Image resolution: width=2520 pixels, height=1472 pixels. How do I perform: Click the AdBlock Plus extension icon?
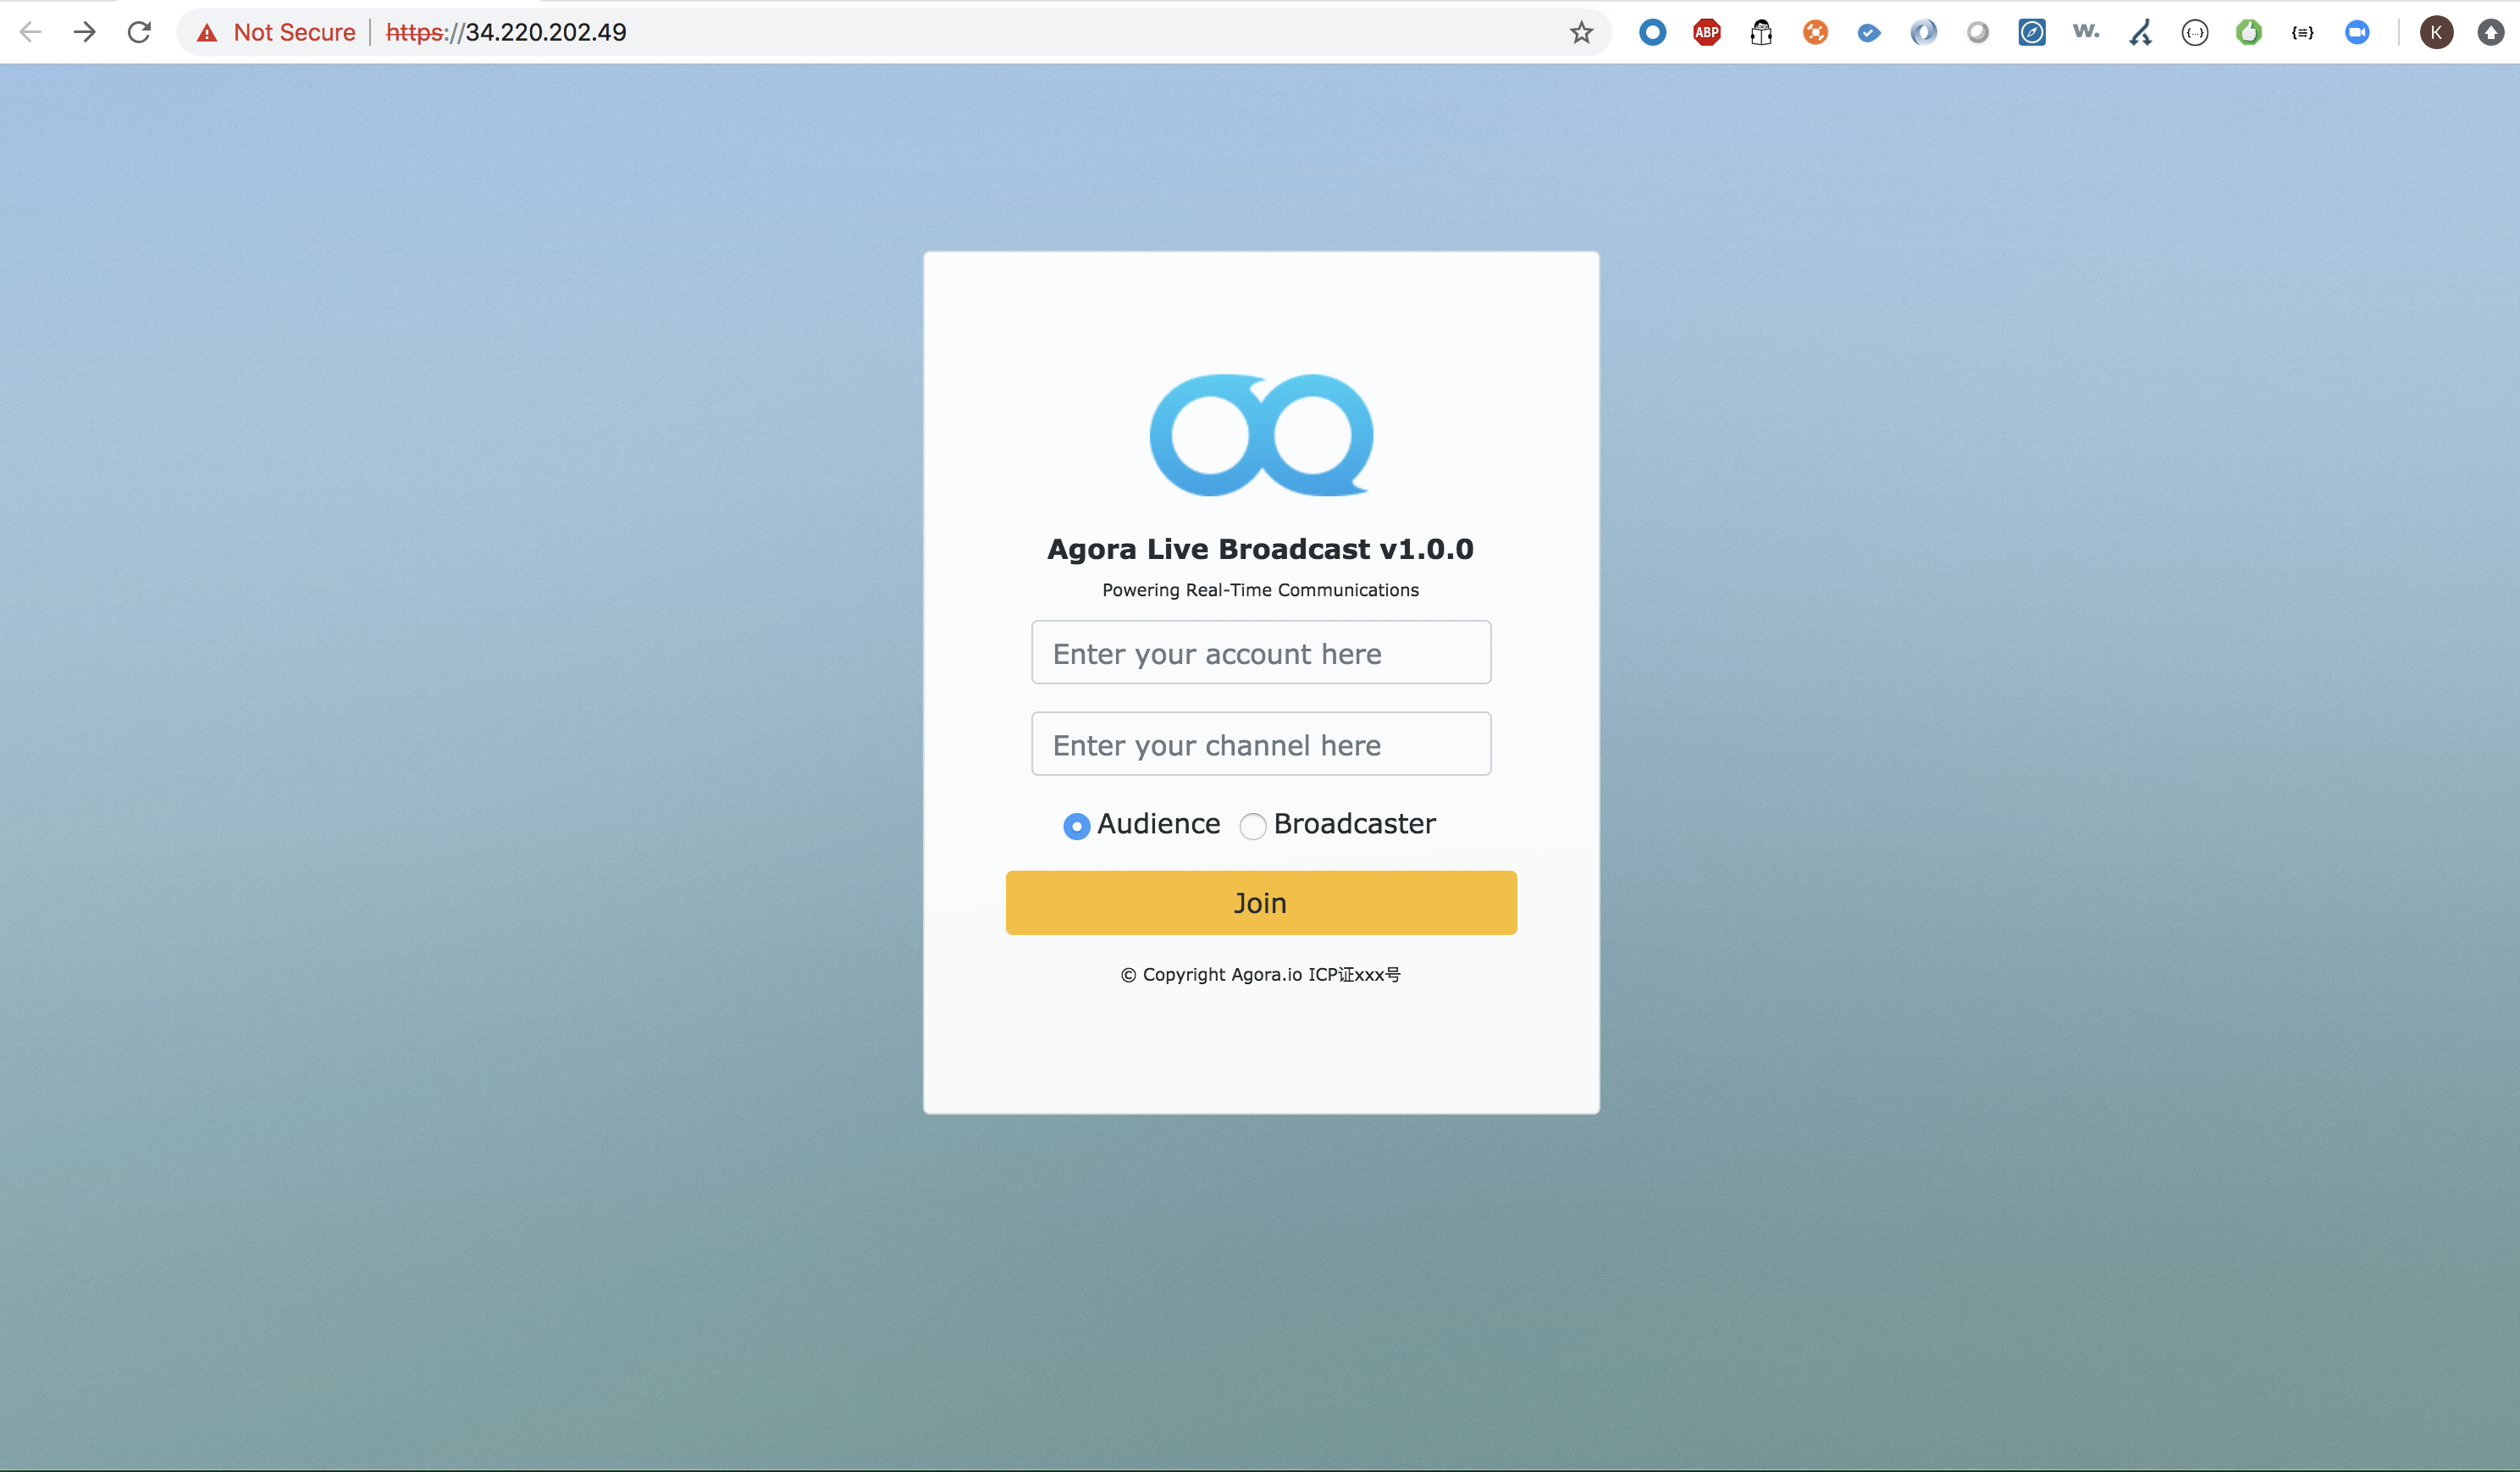(x=1706, y=32)
